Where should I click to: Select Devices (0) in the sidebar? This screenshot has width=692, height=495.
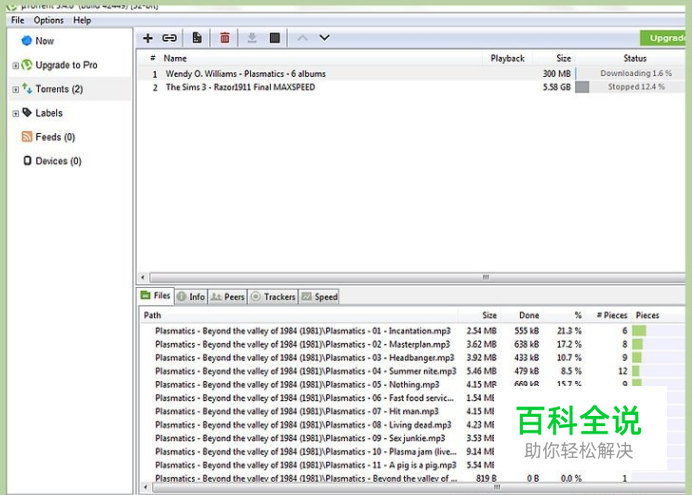[x=58, y=161]
